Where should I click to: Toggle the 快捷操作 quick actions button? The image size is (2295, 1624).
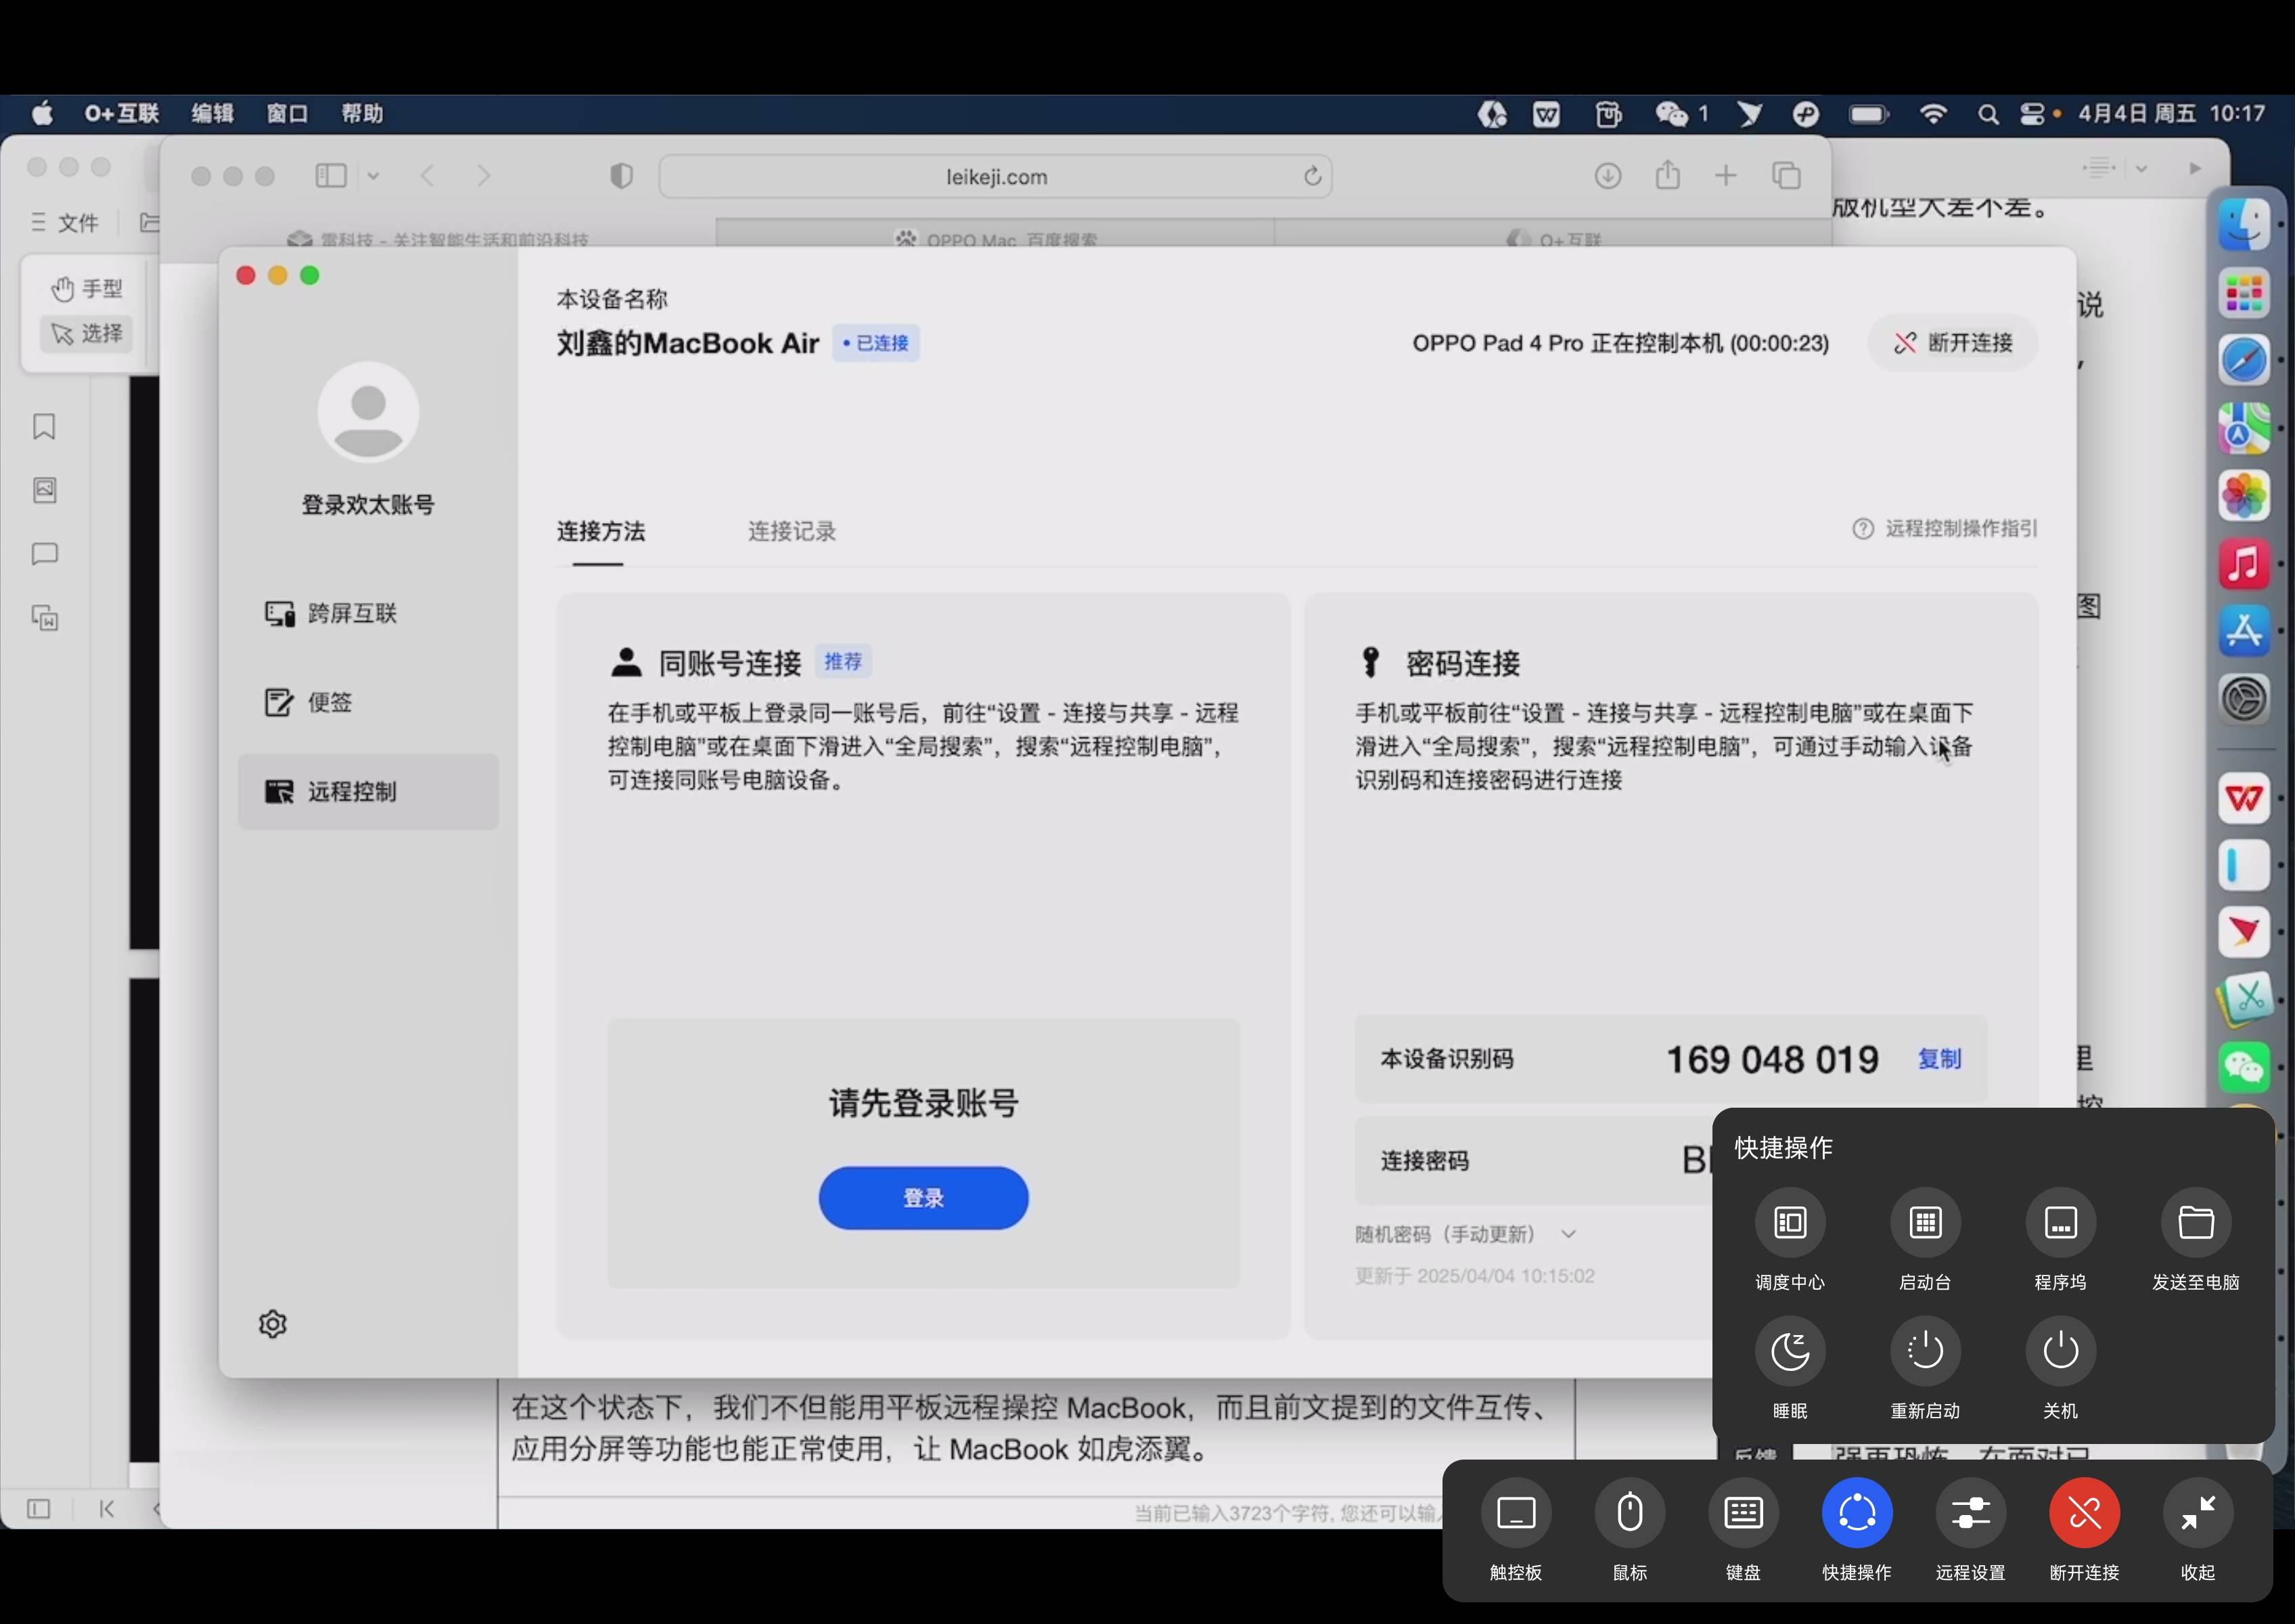(1856, 1512)
